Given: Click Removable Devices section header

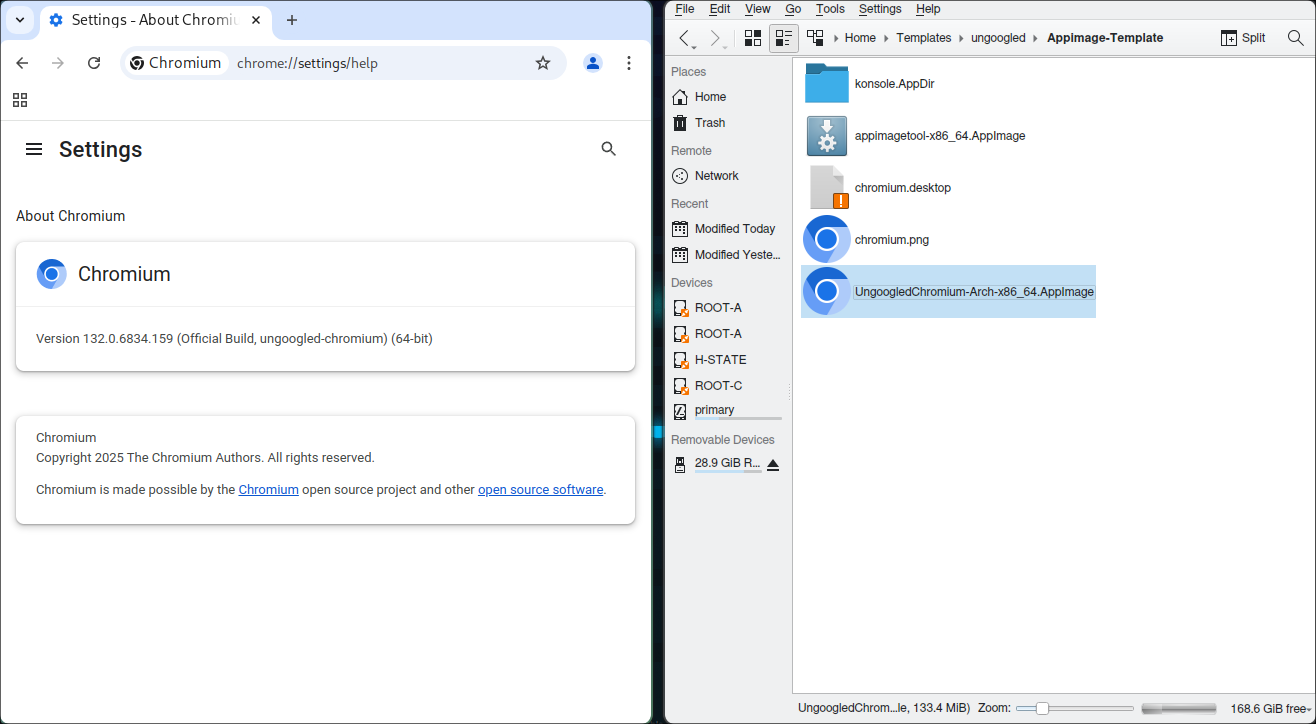Looking at the screenshot, I should [x=723, y=440].
